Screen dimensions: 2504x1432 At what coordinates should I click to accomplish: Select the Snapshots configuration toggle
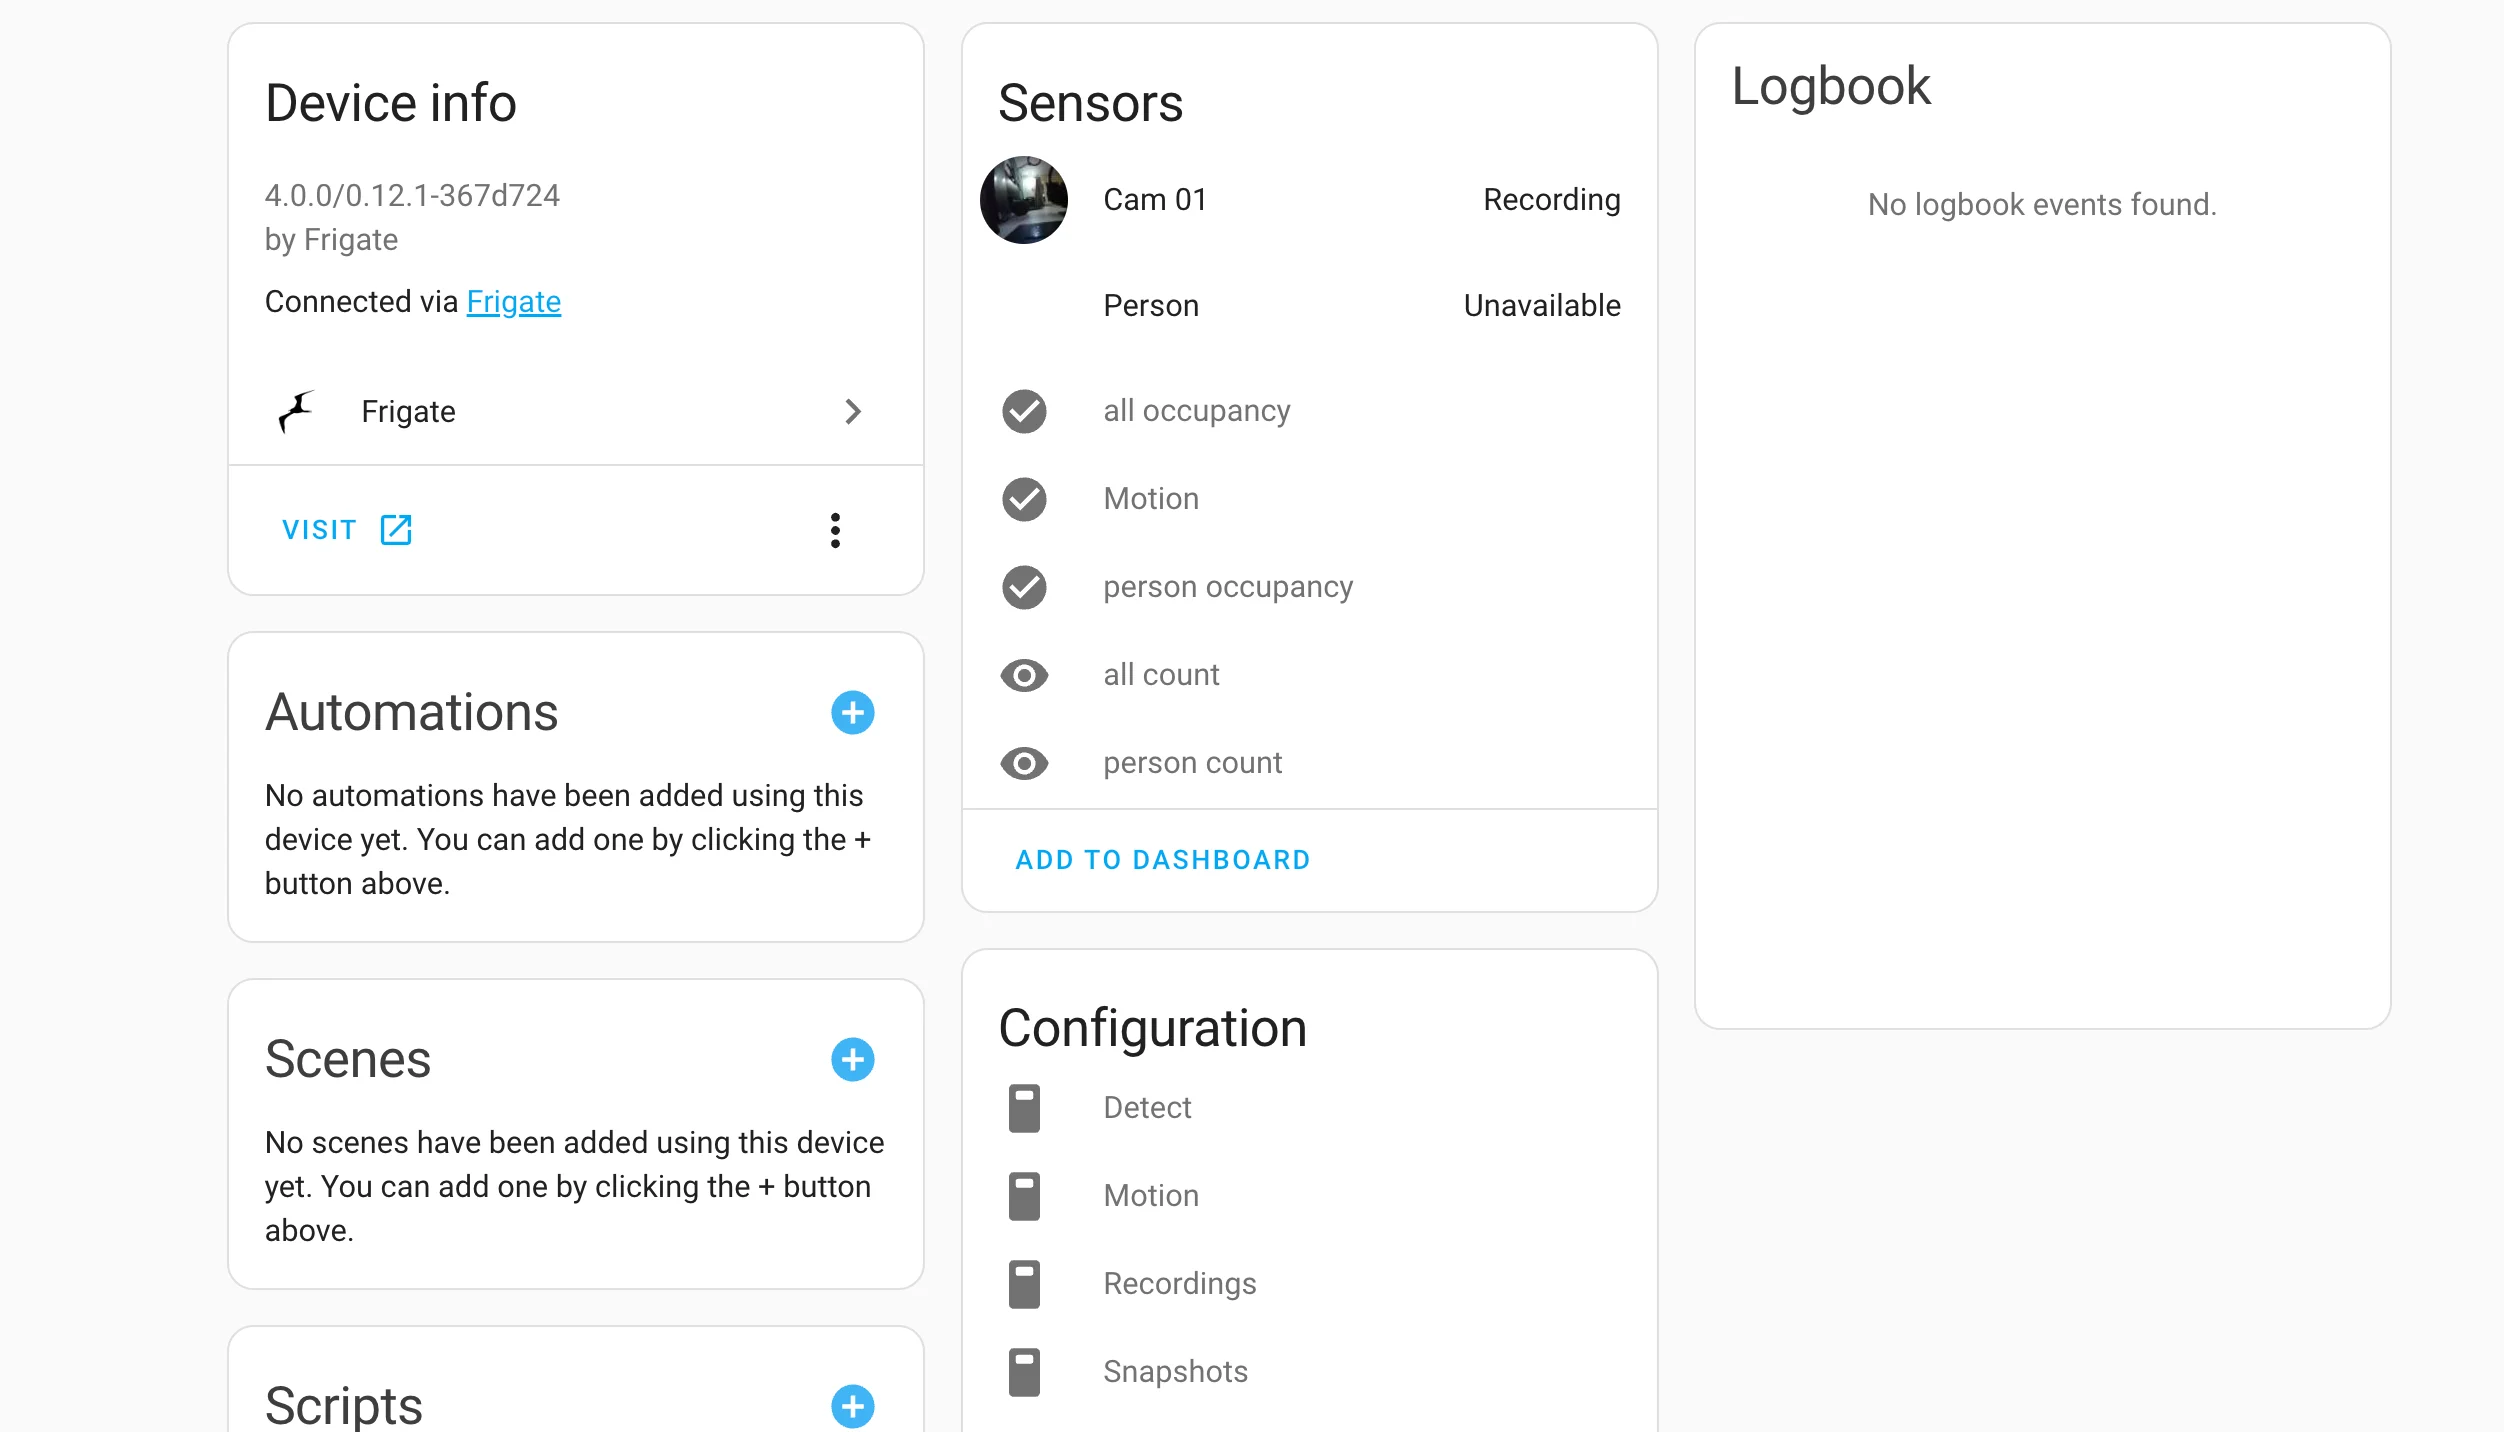tap(1023, 1370)
